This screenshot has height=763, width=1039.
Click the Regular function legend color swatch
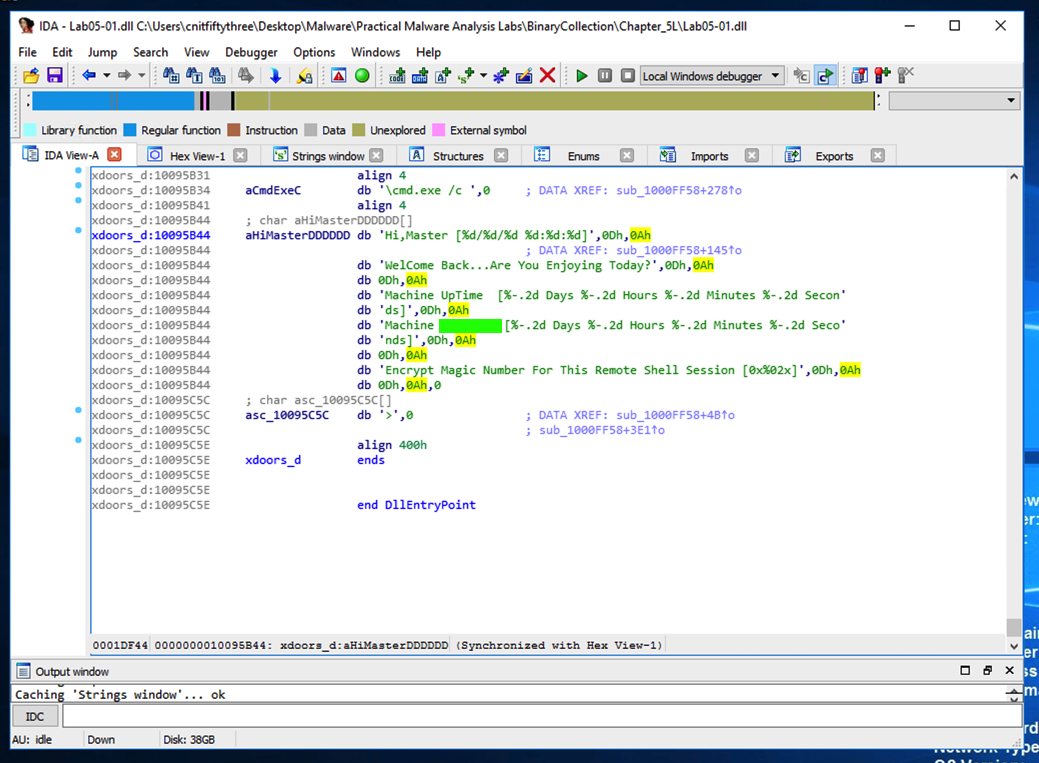[x=130, y=130]
